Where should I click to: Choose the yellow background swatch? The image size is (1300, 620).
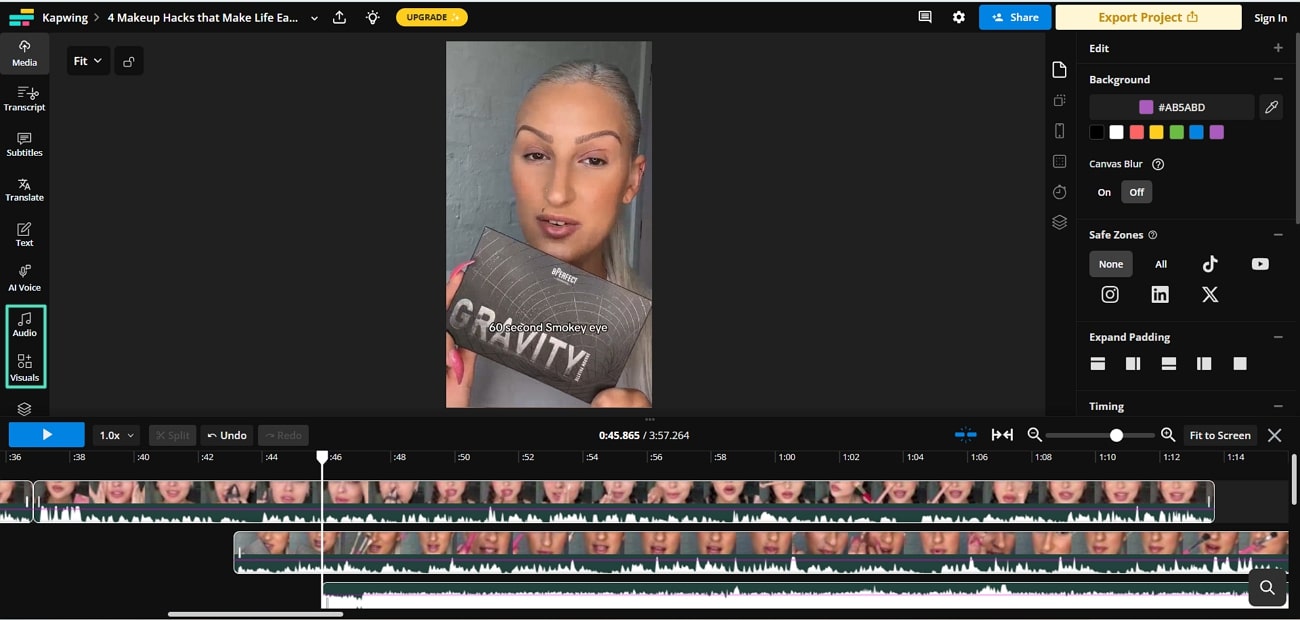(x=1156, y=132)
